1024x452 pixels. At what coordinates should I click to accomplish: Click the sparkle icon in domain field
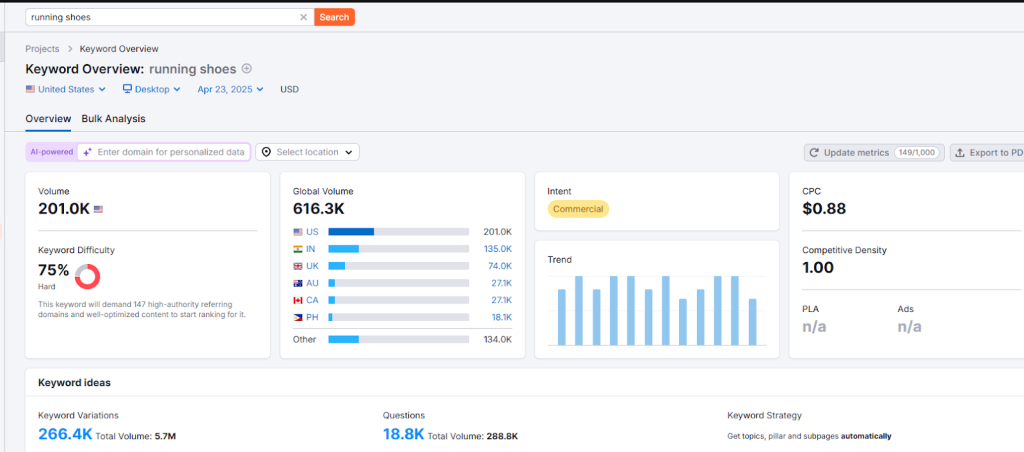[87, 152]
